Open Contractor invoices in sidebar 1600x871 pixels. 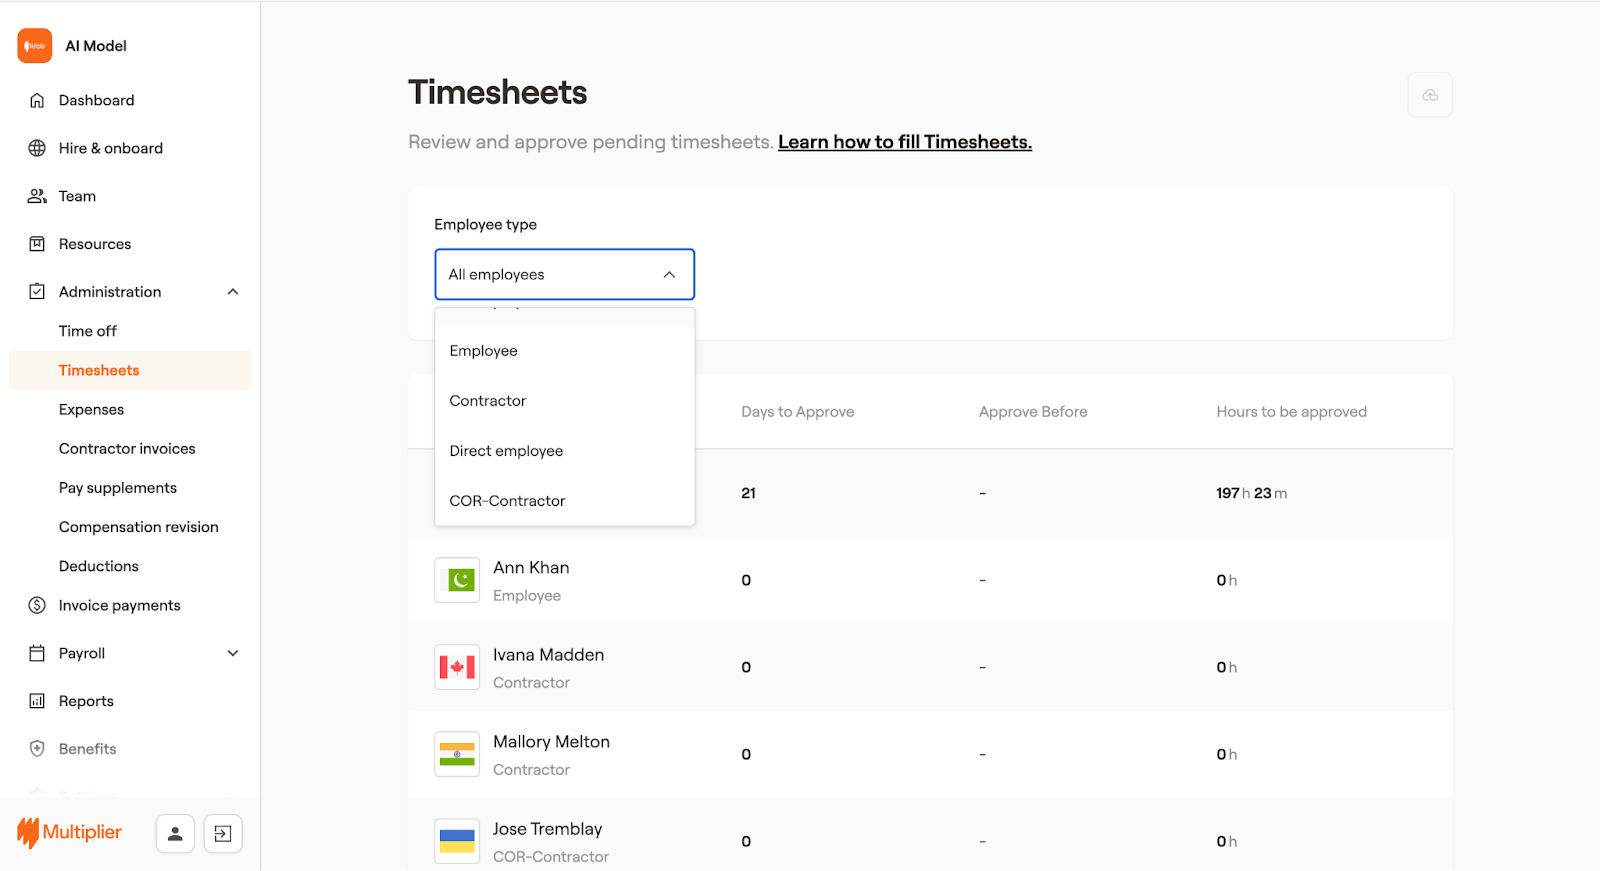coord(127,449)
